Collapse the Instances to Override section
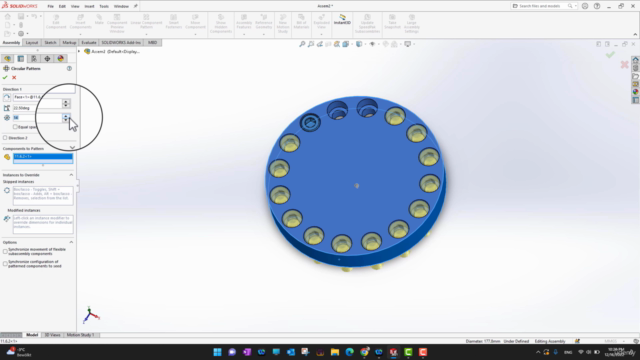Screen dimensions: 640x360 point(71,175)
